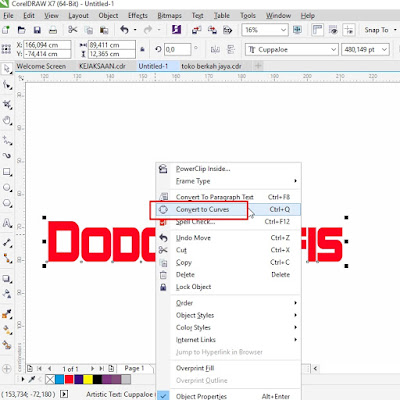Click the X position field

[47, 45]
